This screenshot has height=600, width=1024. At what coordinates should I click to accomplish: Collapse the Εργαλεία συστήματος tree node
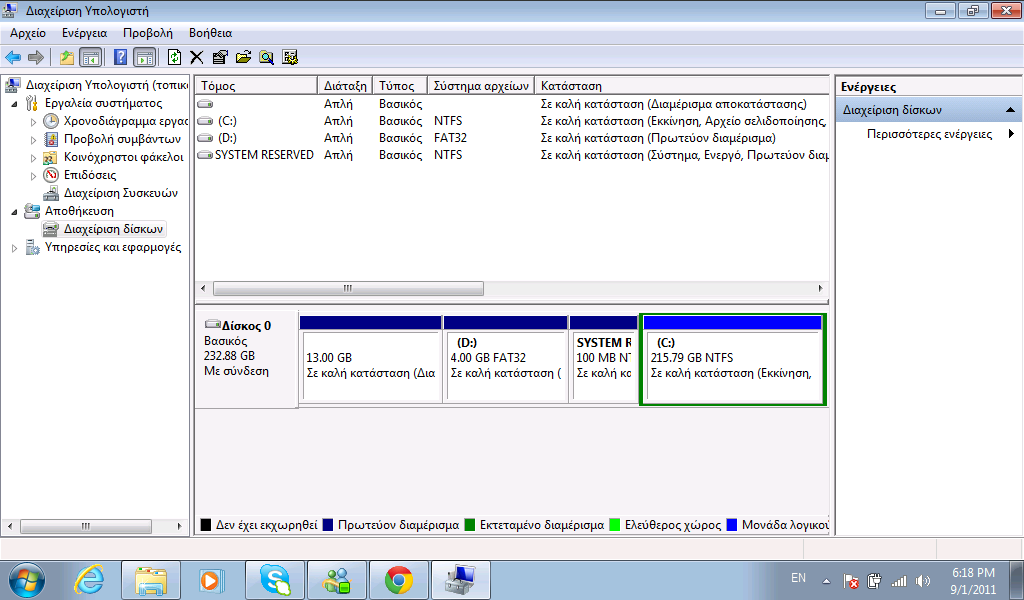[14, 103]
